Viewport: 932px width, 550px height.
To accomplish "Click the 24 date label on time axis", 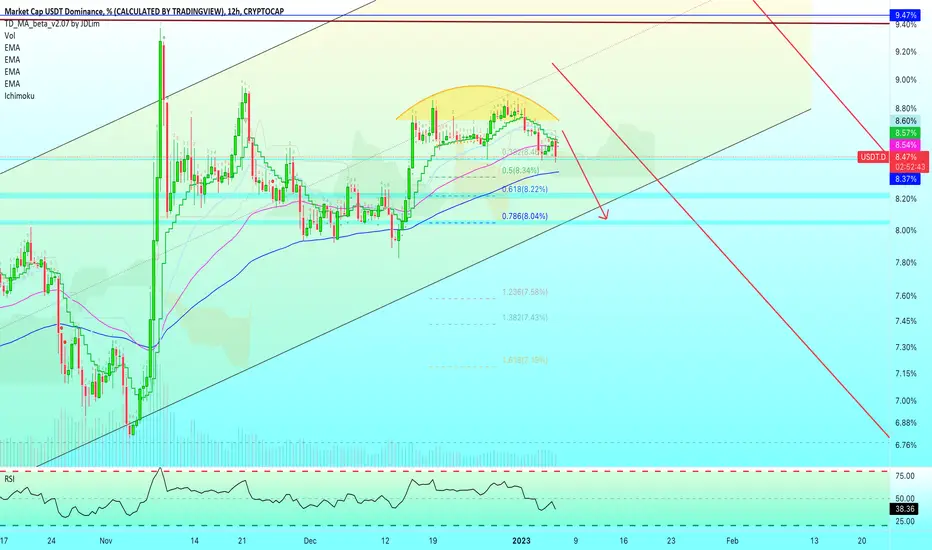I will pos(51,541).
